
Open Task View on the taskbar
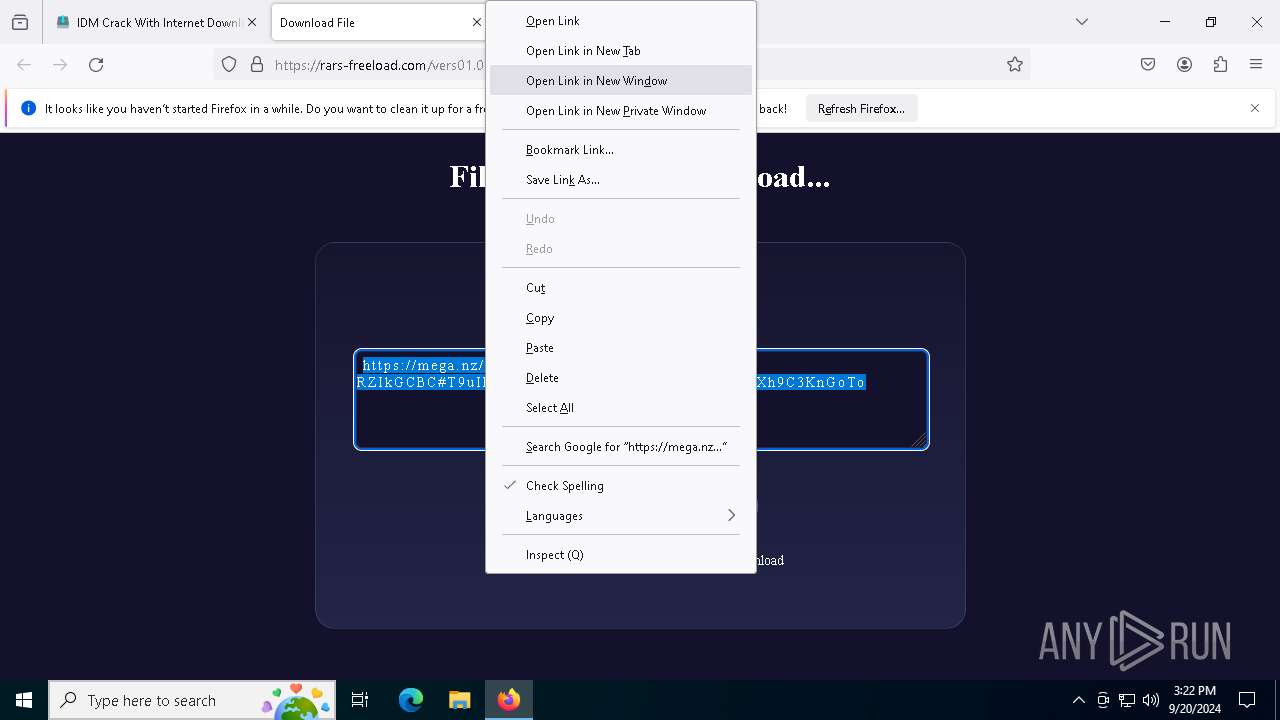point(360,700)
